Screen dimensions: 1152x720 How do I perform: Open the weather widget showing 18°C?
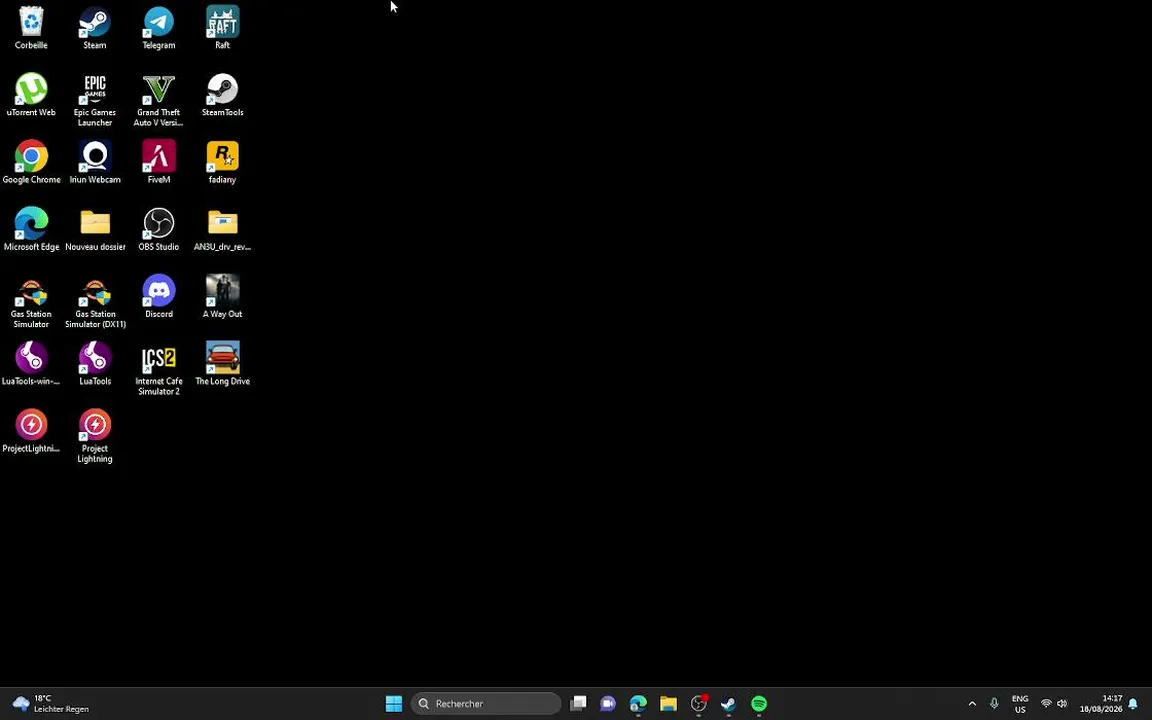51,704
